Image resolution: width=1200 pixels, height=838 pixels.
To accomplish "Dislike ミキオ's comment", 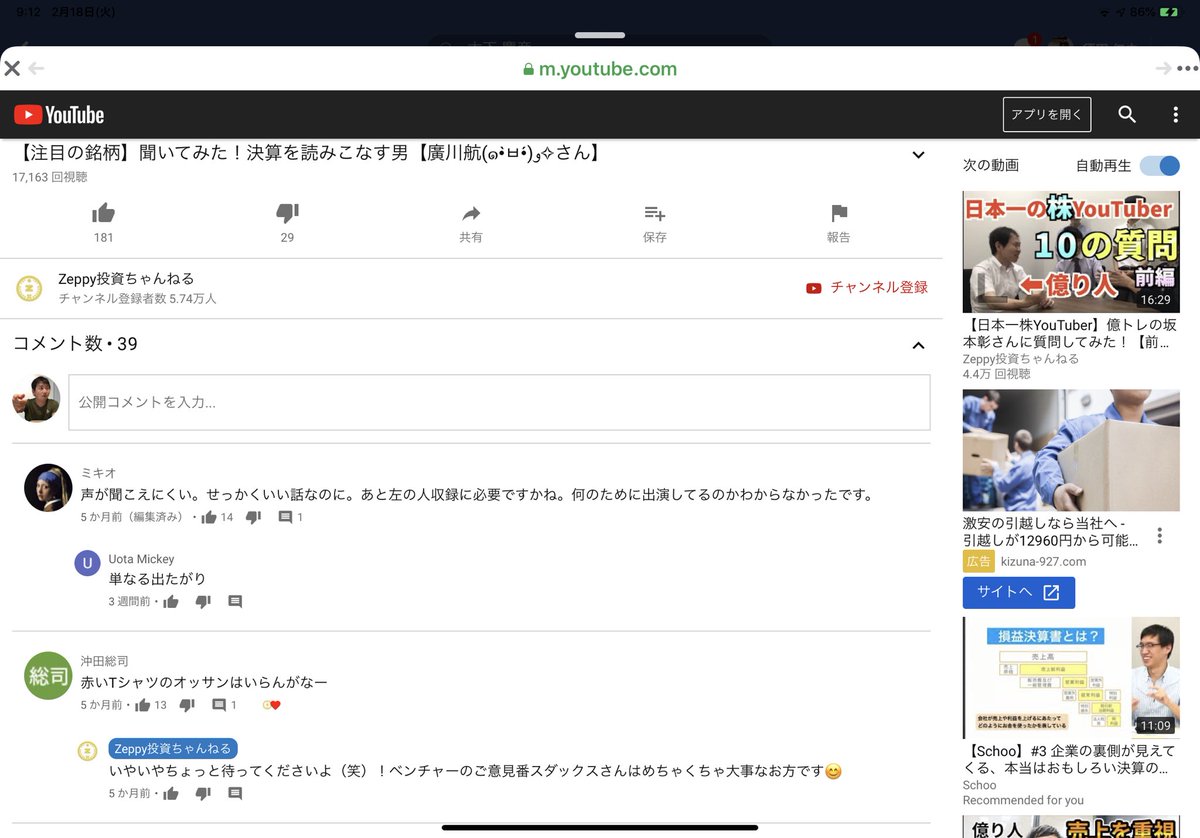I will [x=253, y=517].
